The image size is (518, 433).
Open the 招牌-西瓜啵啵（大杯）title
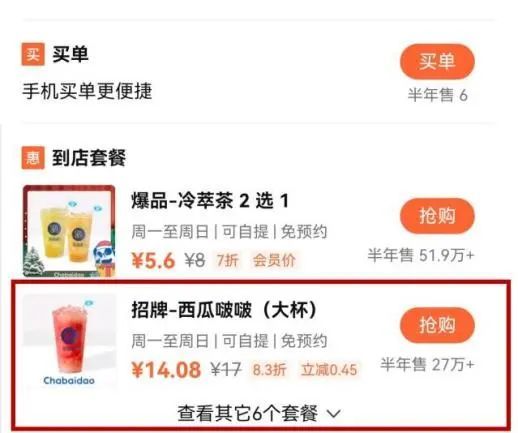click(x=224, y=310)
